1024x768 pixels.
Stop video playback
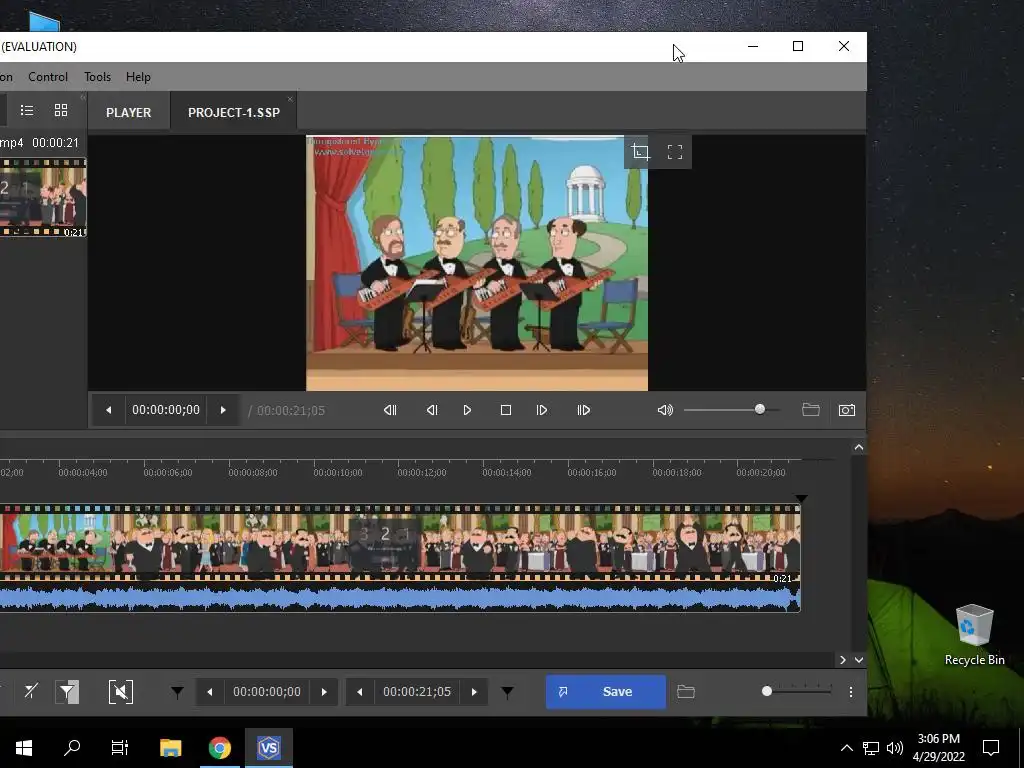coord(505,410)
